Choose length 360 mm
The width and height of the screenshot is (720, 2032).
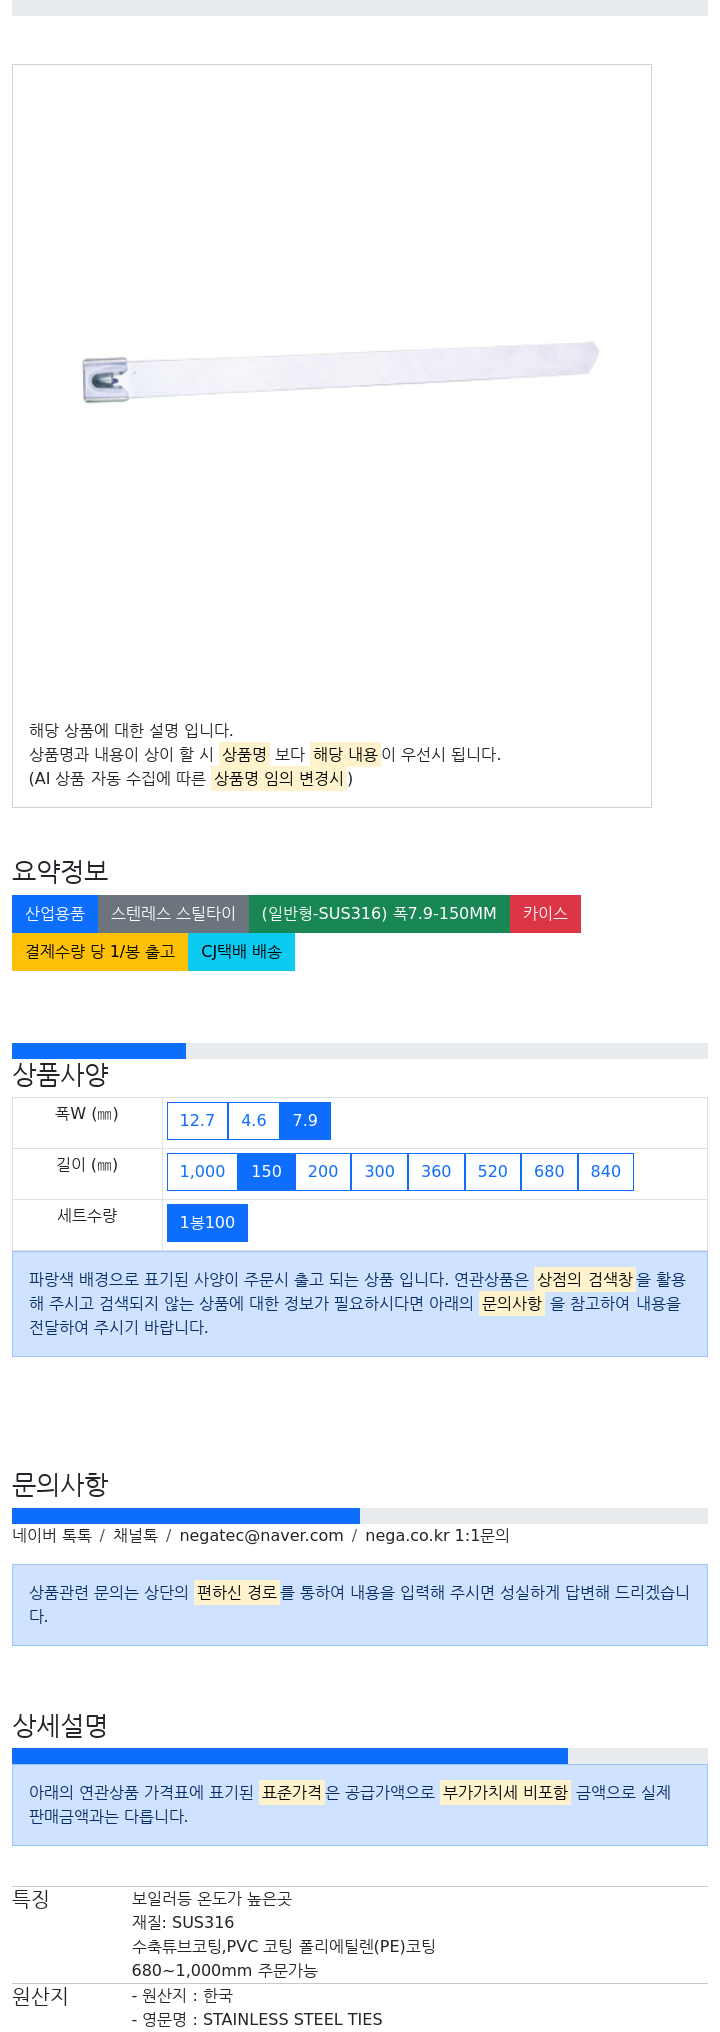tap(436, 1172)
